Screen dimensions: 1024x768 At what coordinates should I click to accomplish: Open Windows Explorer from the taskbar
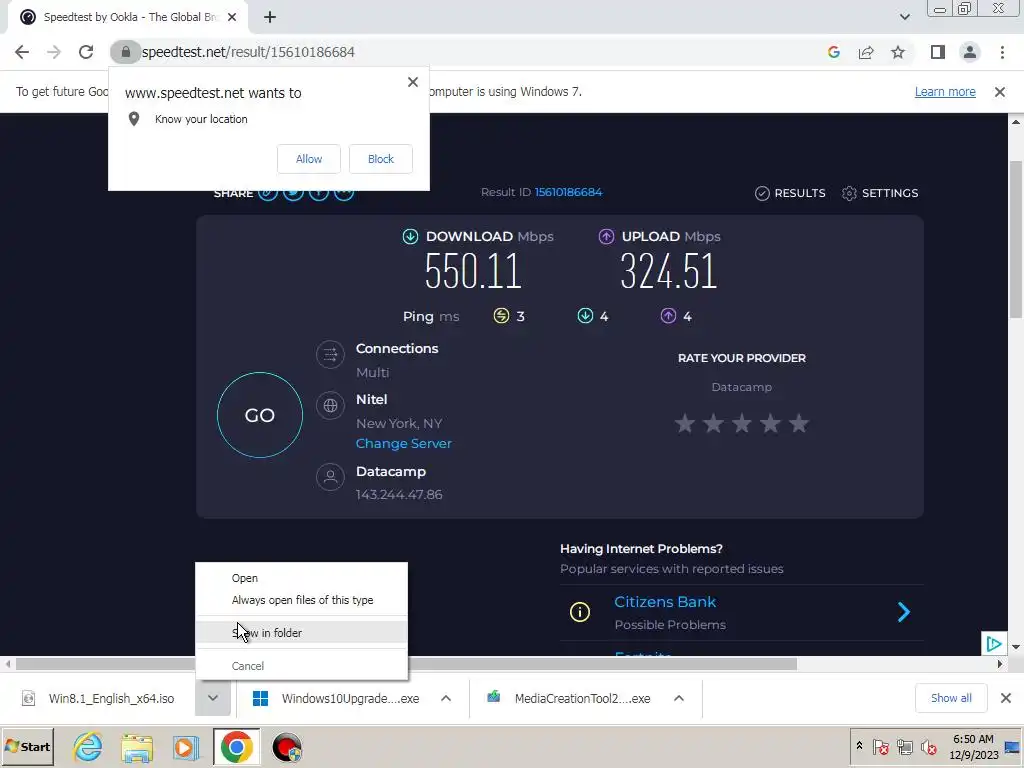pos(136,748)
